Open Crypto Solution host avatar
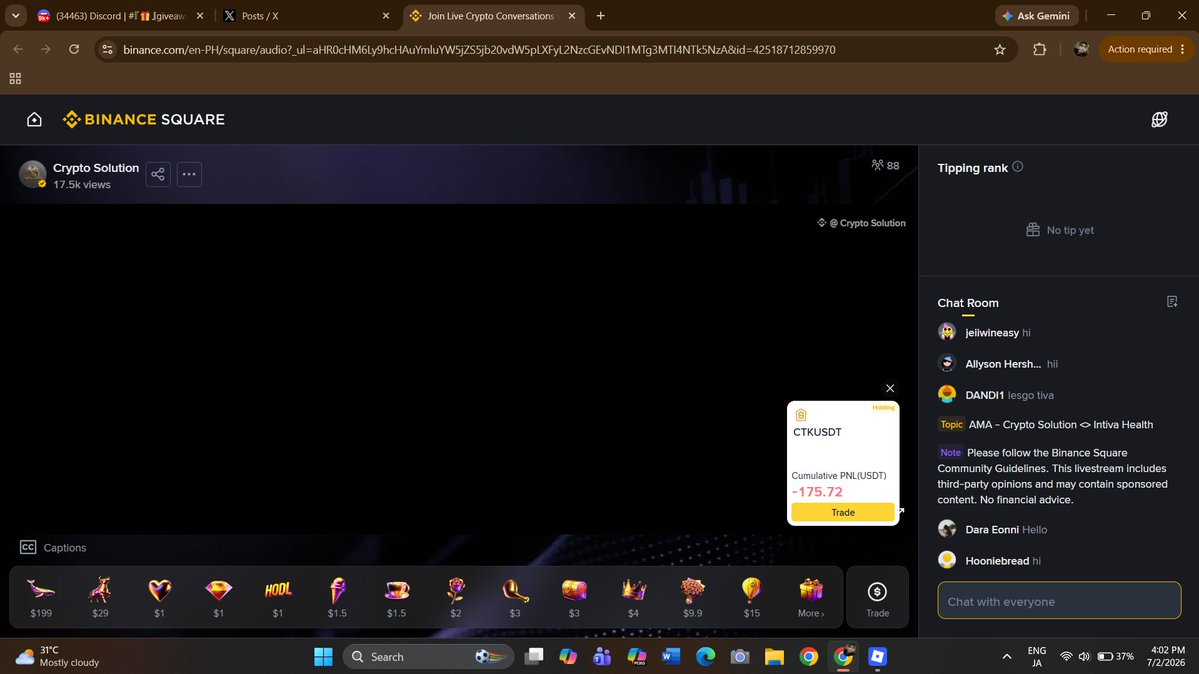The height and width of the screenshot is (674, 1199). pos(32,174)
